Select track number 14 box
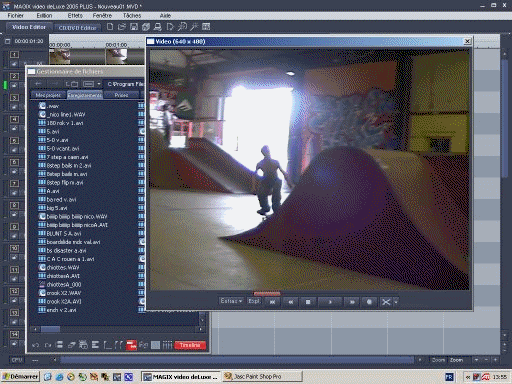This screenshot has width=512, height=384. click(x=14, y=334)
